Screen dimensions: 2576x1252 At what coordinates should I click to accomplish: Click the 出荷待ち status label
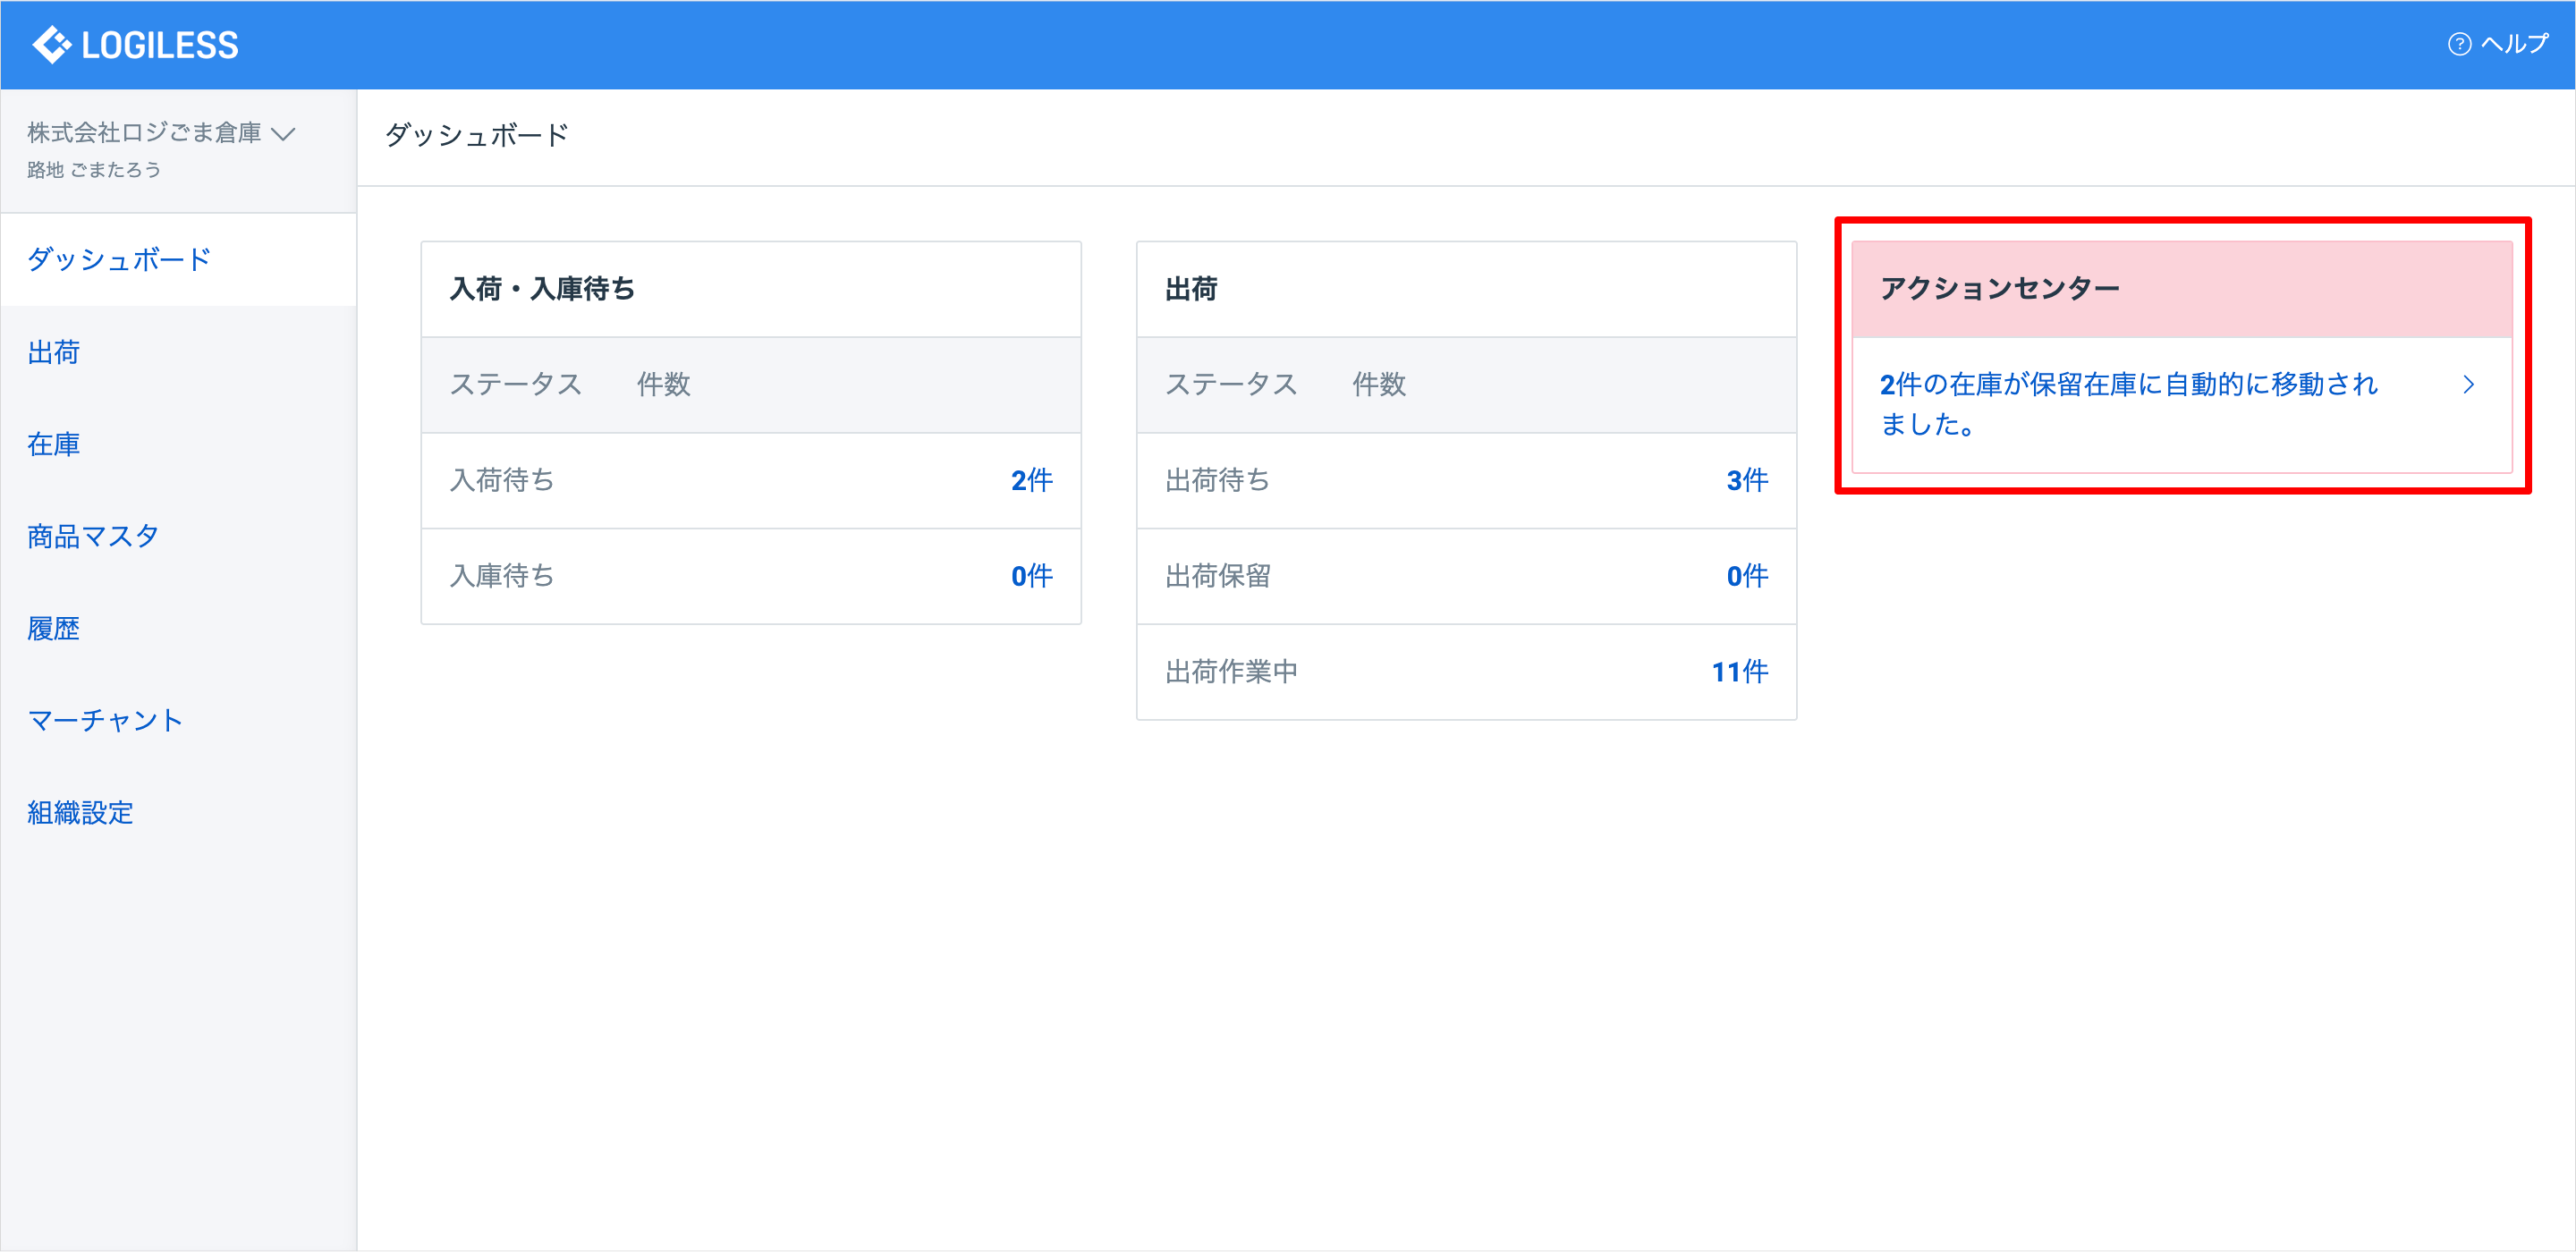[x=1218, y=480]
